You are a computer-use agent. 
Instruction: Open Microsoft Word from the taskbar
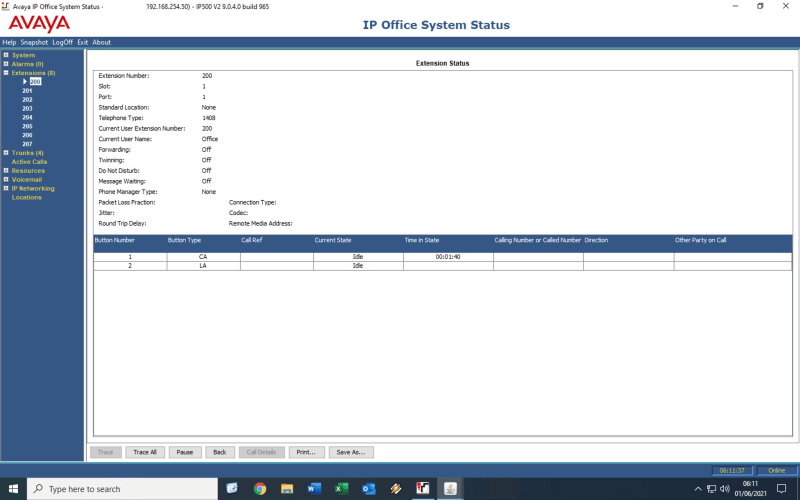[x=314, y=489]
